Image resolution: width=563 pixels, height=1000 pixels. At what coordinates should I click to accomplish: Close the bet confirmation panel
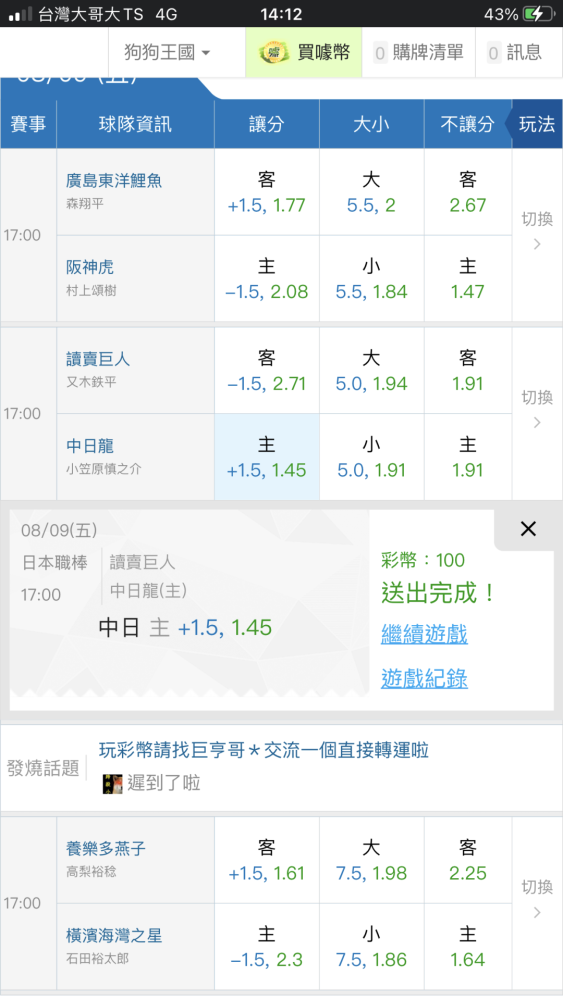(x=528, y=529)
